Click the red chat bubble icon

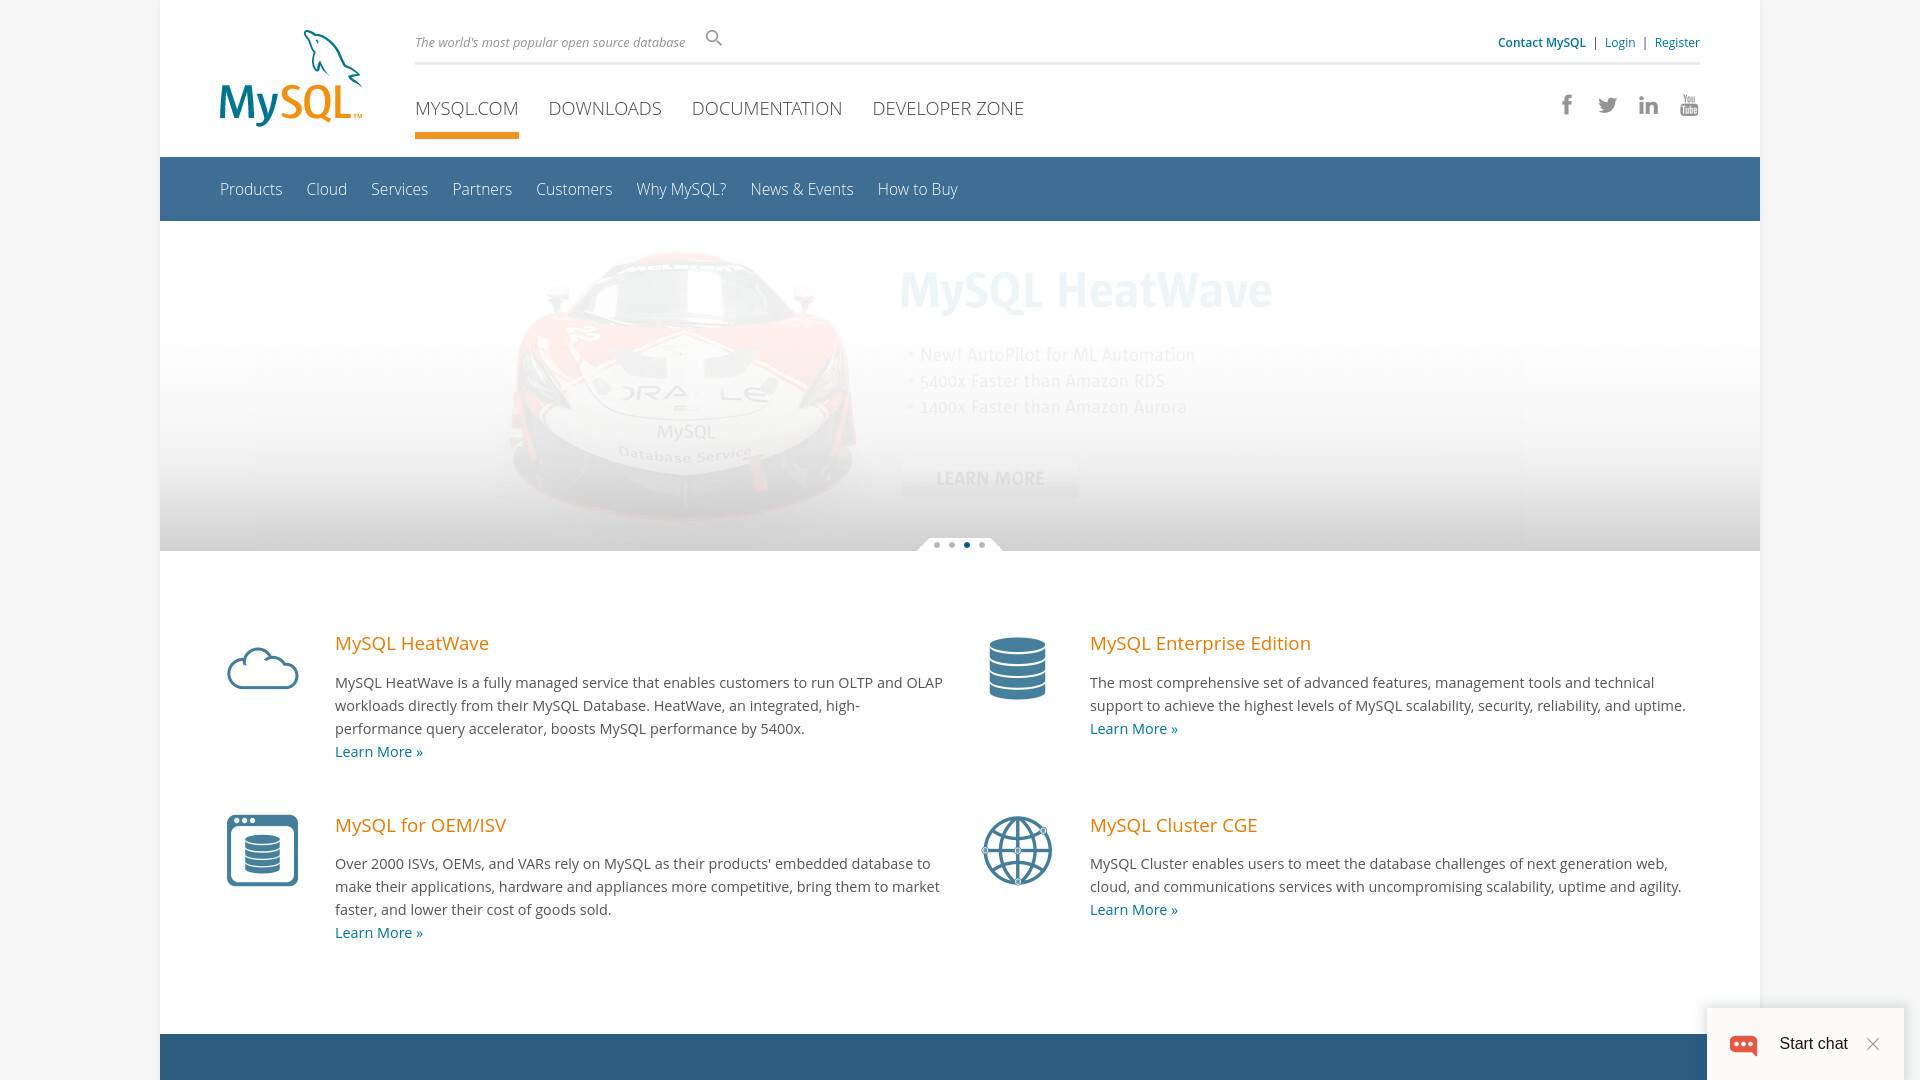click(x=1744, y=1044)
